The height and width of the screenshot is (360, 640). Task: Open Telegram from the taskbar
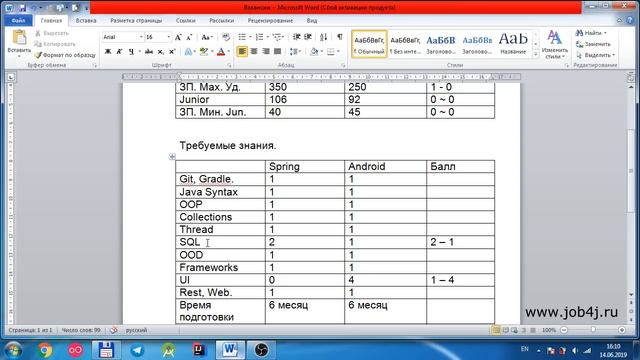tap(137, 350)
